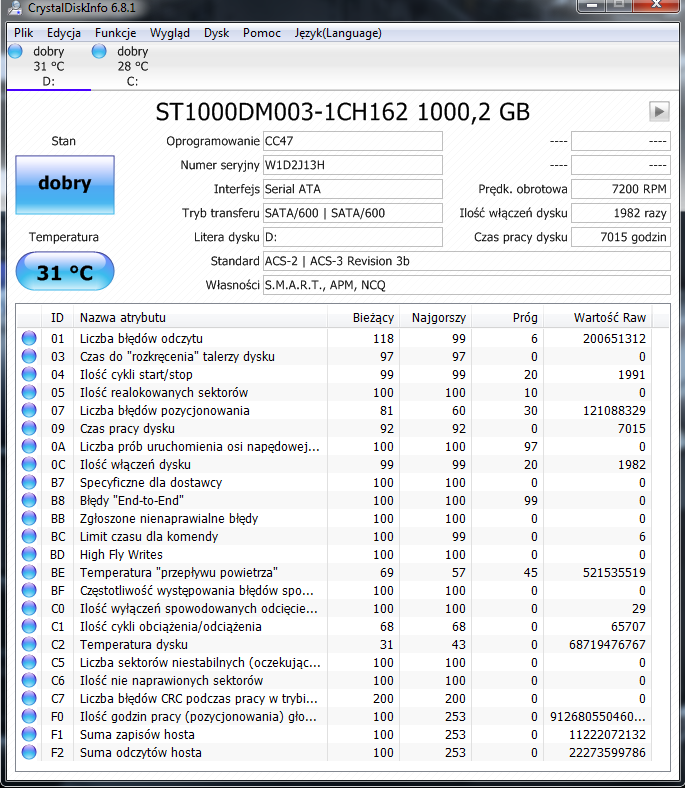Click status orb for attribute B8
This screenshot has width=685, height=788.
29,501
